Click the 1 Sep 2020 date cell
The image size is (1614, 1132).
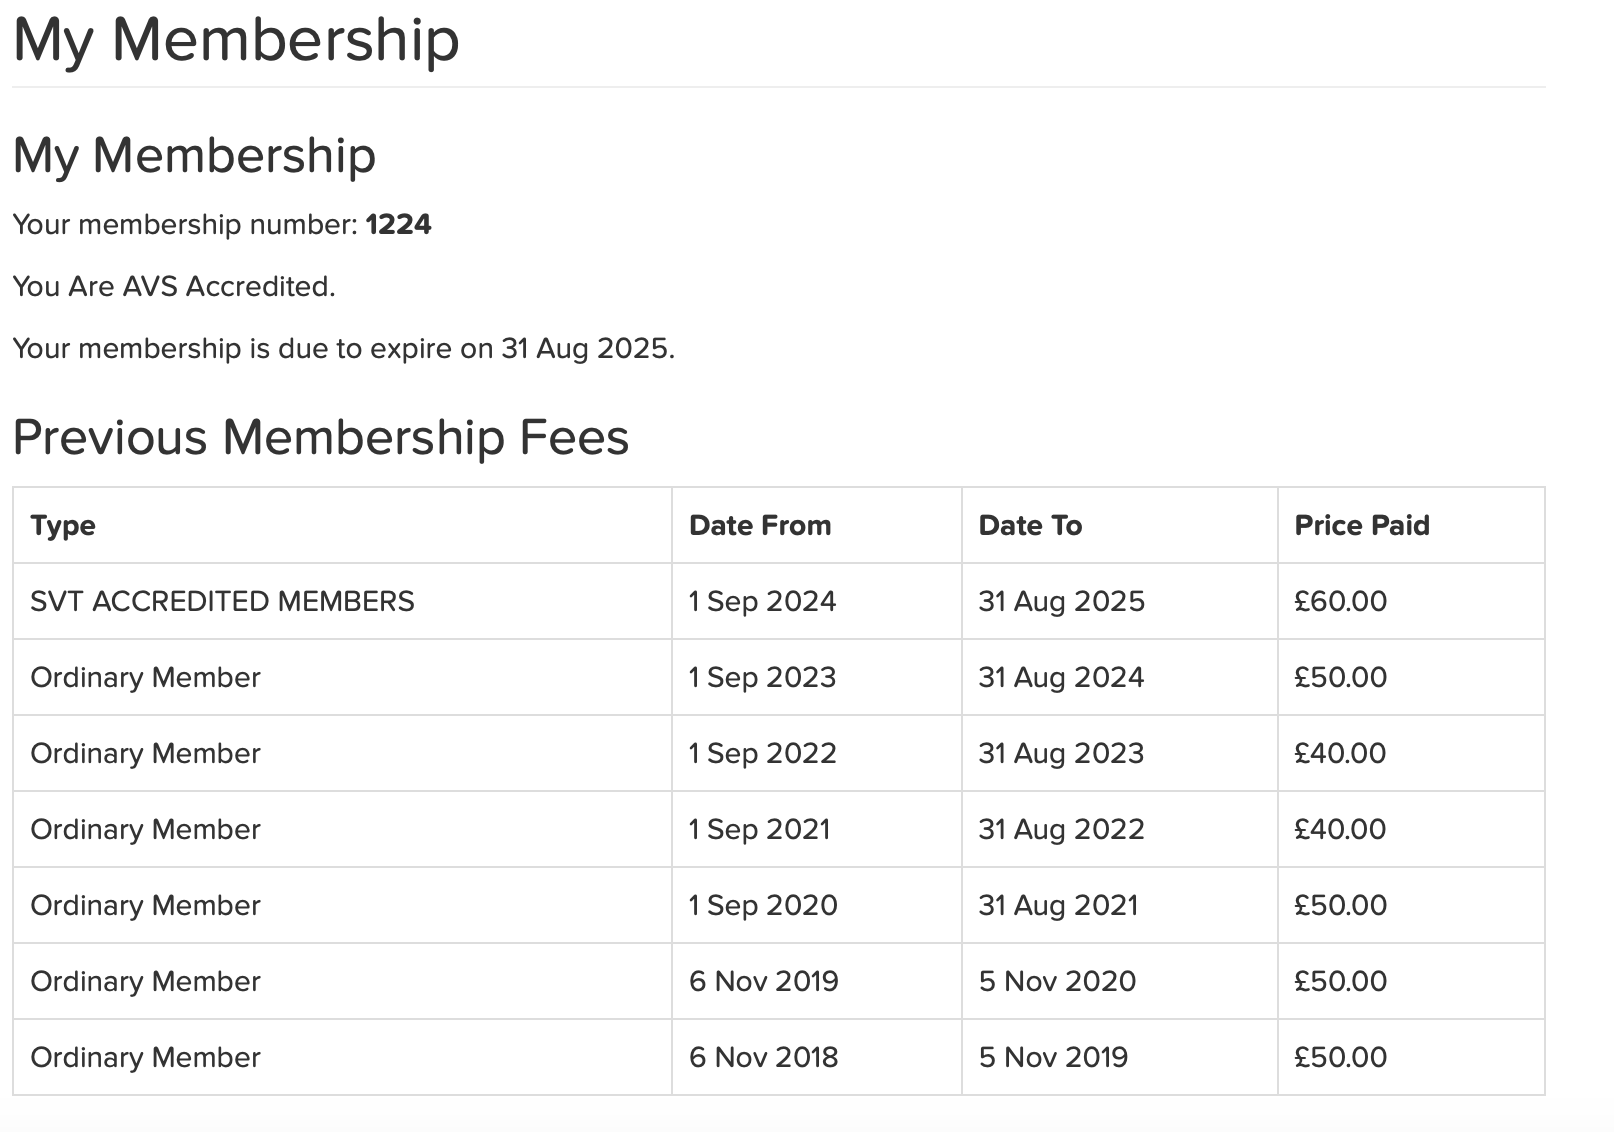[763, 906]
